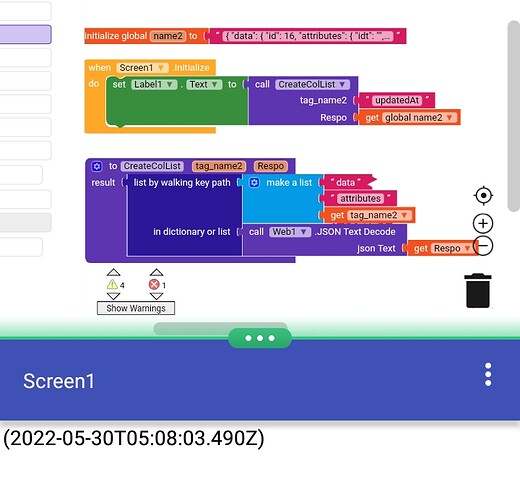Image resolution: width=520 pixels, height=500 pixels.
Task: Go to next error with down arrow
Action: pos(156,296)
